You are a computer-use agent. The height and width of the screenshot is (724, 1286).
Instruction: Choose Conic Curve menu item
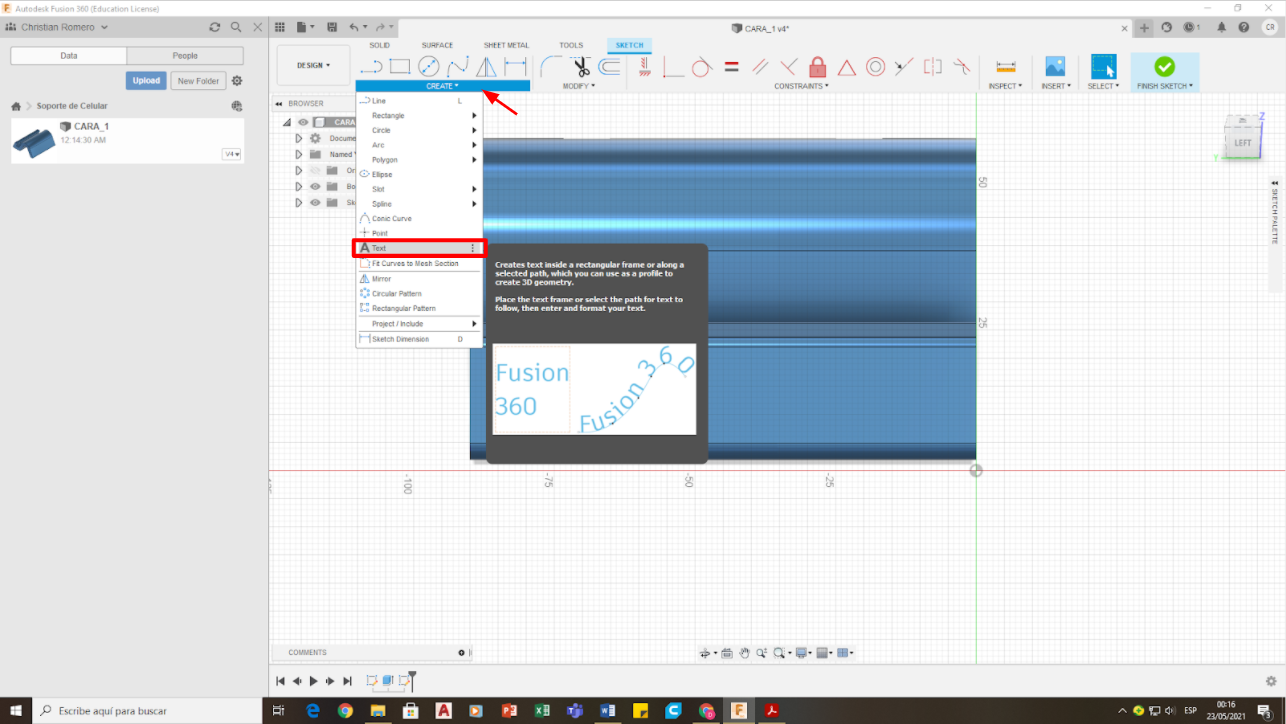click(419, 218)
